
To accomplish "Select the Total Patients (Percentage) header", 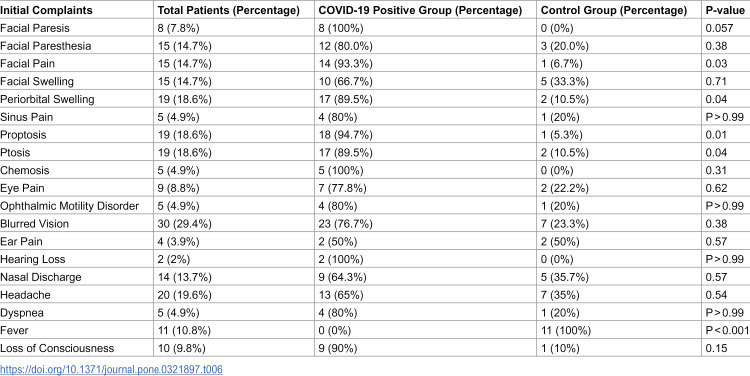I will point(229,10).
